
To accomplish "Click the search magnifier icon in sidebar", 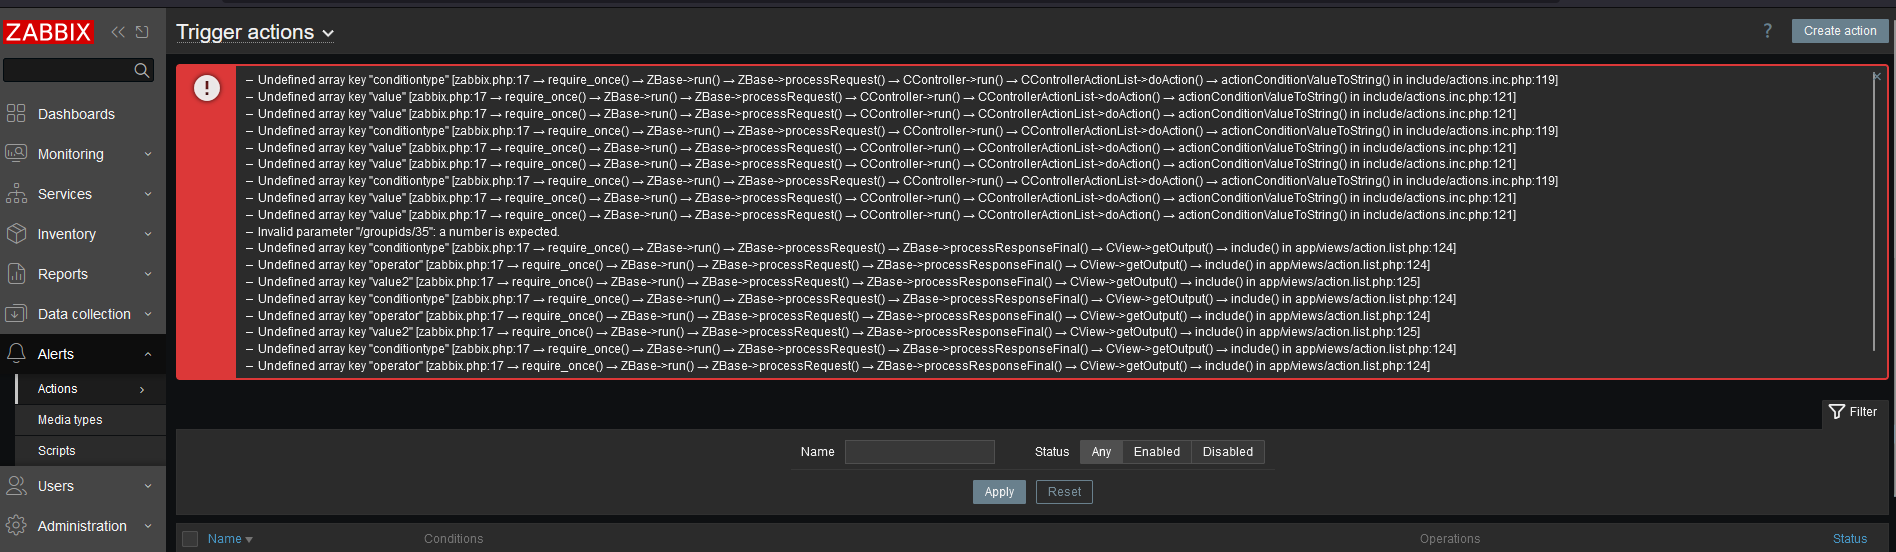I will (x=142, y=70).
